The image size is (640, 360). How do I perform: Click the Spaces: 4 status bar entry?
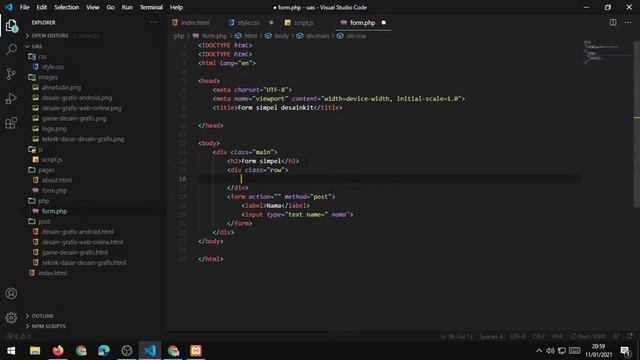[x=491, y=336]
